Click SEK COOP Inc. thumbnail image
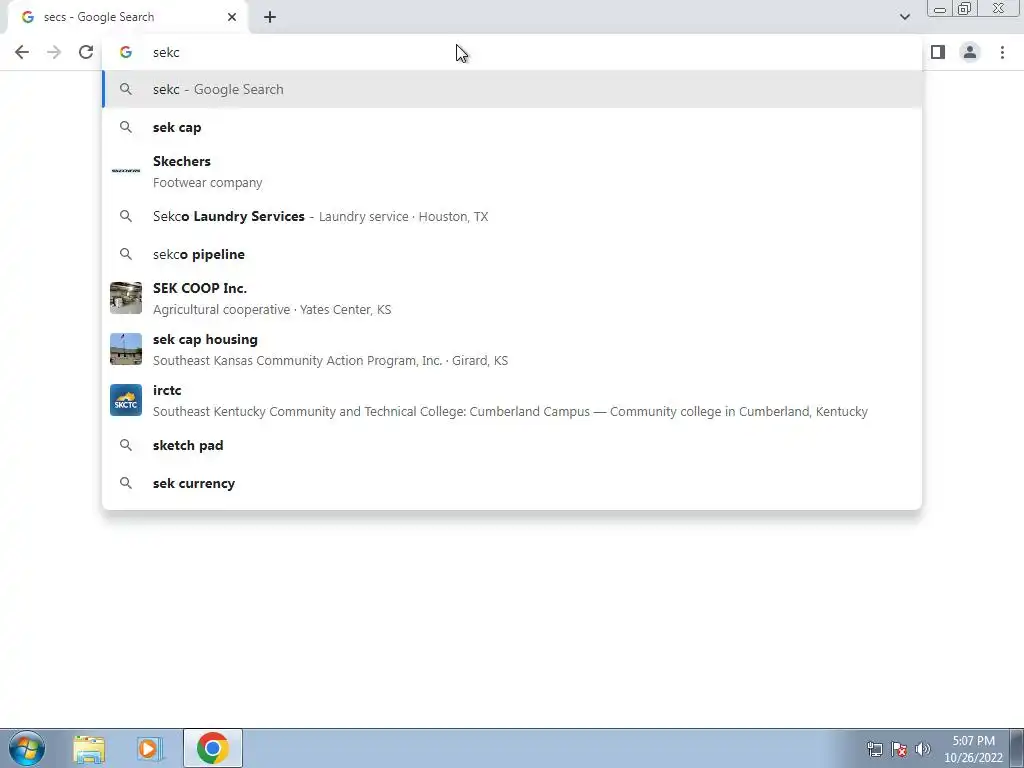Screen dimensions: 1024x768 pos(126,298)
